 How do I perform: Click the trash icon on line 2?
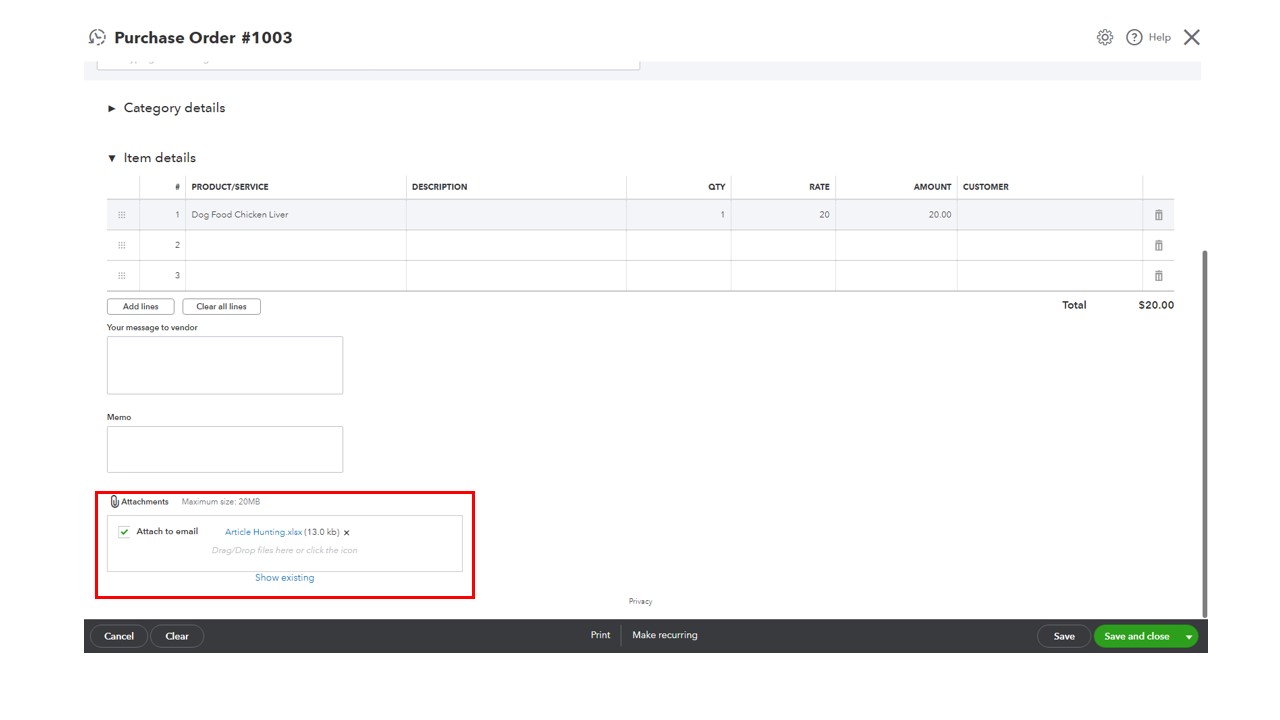pos(1159,244)
